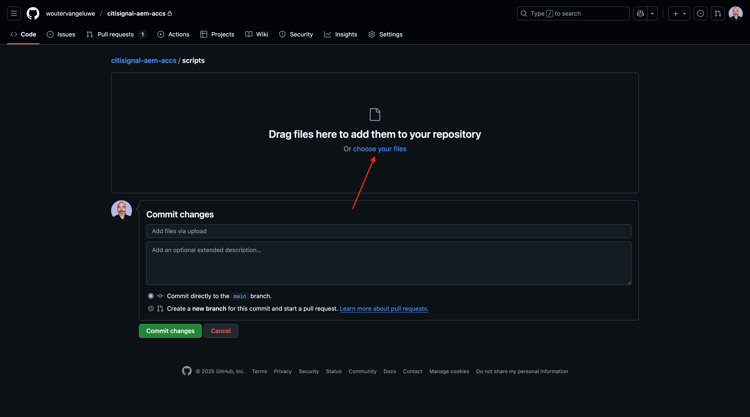
Task: Switch to the Issues tab
Action: coord(61,34)
